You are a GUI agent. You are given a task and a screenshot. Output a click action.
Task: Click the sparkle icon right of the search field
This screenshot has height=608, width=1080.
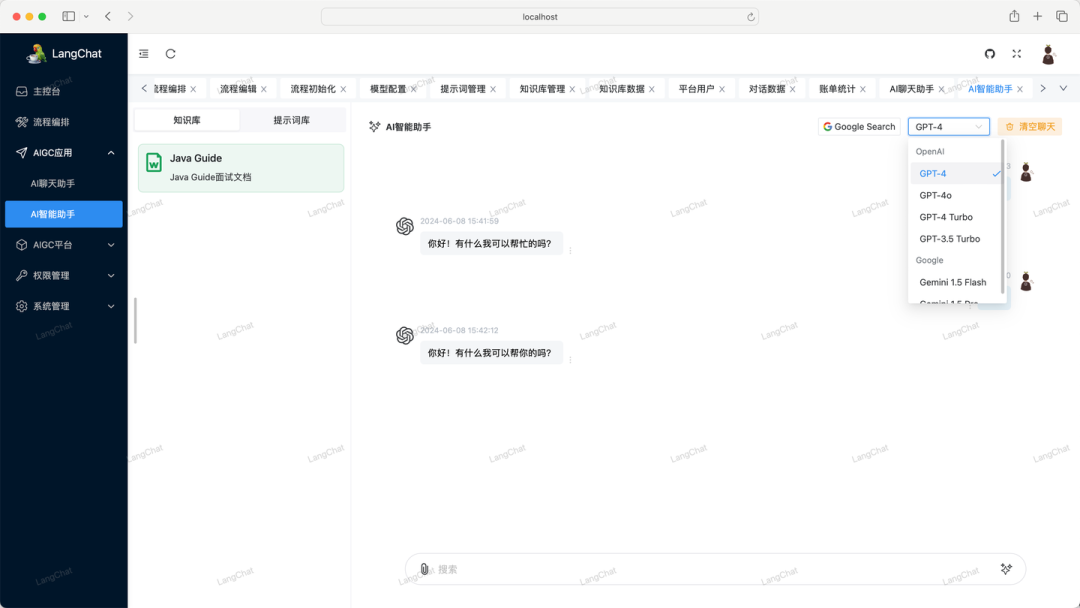tap(1006, 568)
